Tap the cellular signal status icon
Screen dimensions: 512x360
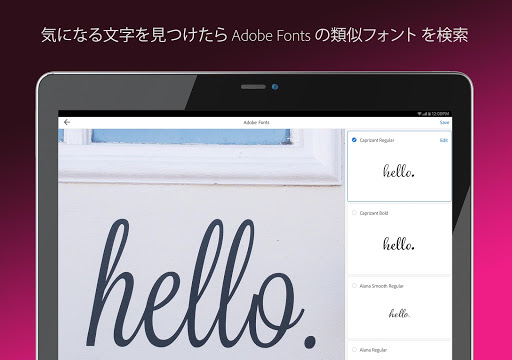424,114
